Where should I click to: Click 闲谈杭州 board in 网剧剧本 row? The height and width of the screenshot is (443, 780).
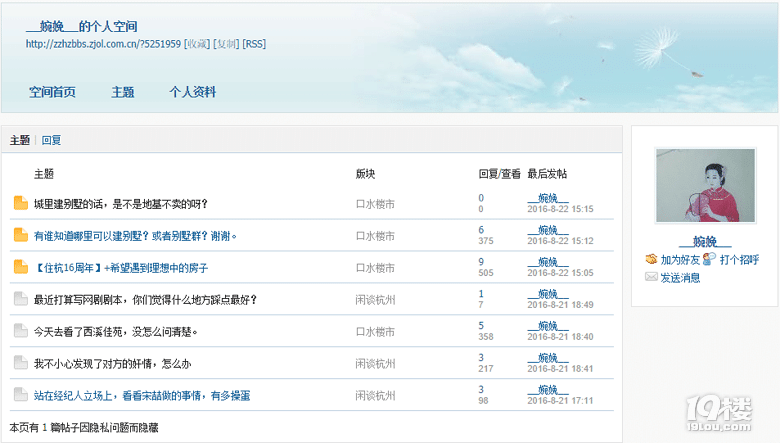pos(376,300)
